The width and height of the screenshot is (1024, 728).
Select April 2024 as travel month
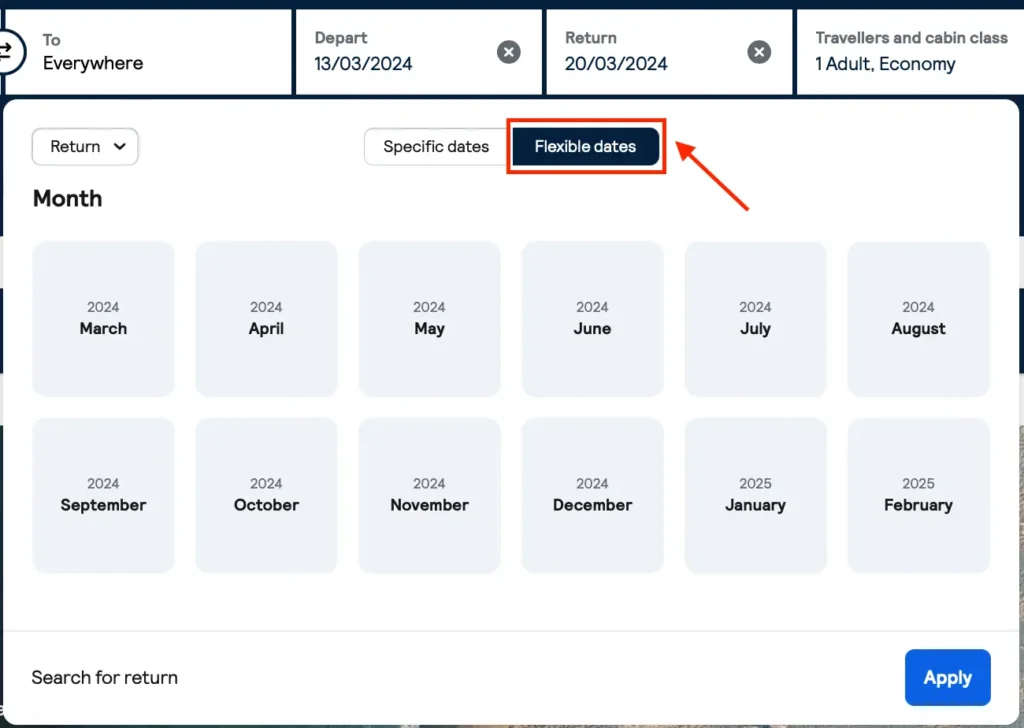click(266, 318)
